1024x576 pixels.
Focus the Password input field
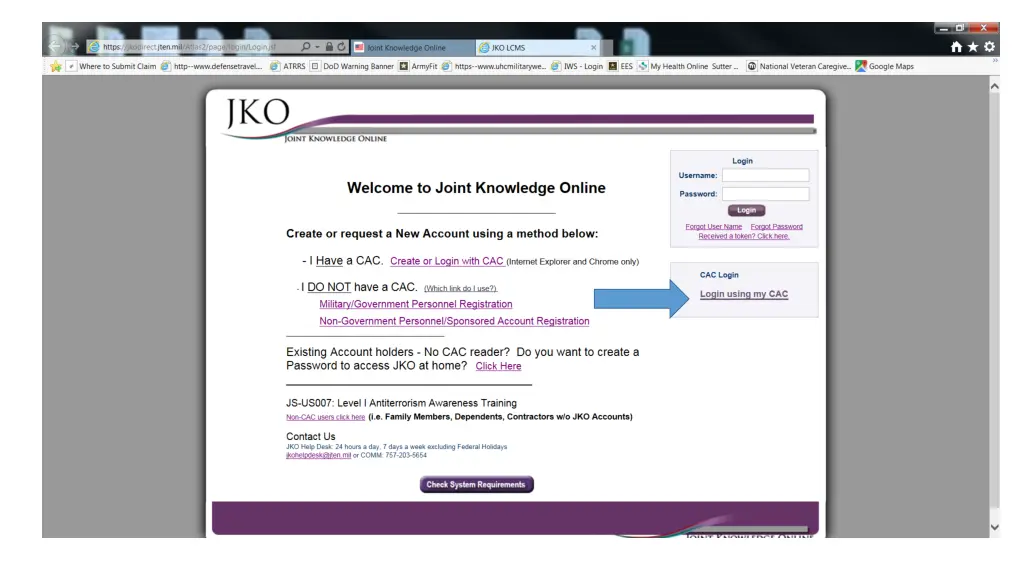pos(765,194)
